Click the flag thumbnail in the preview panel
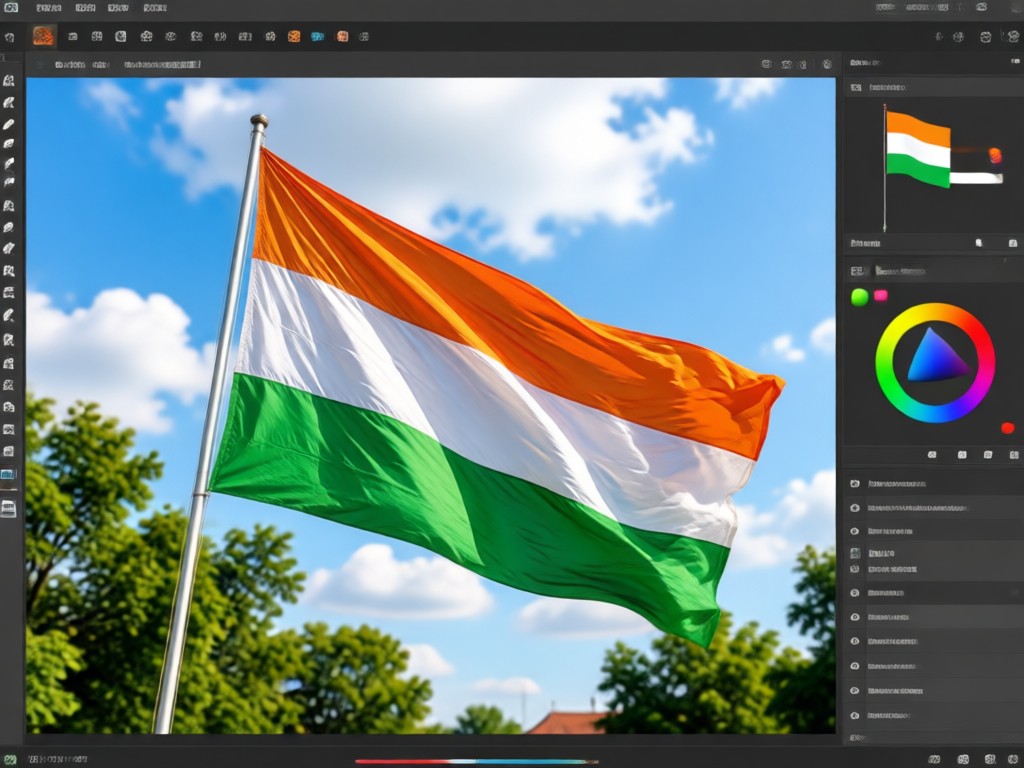 pyautogui.click(x=918, y=150)
